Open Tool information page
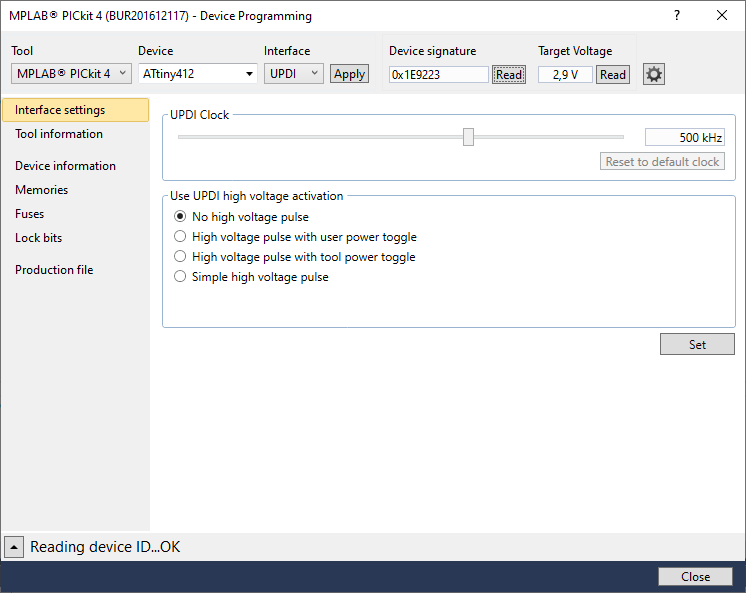 coord(59,134)
